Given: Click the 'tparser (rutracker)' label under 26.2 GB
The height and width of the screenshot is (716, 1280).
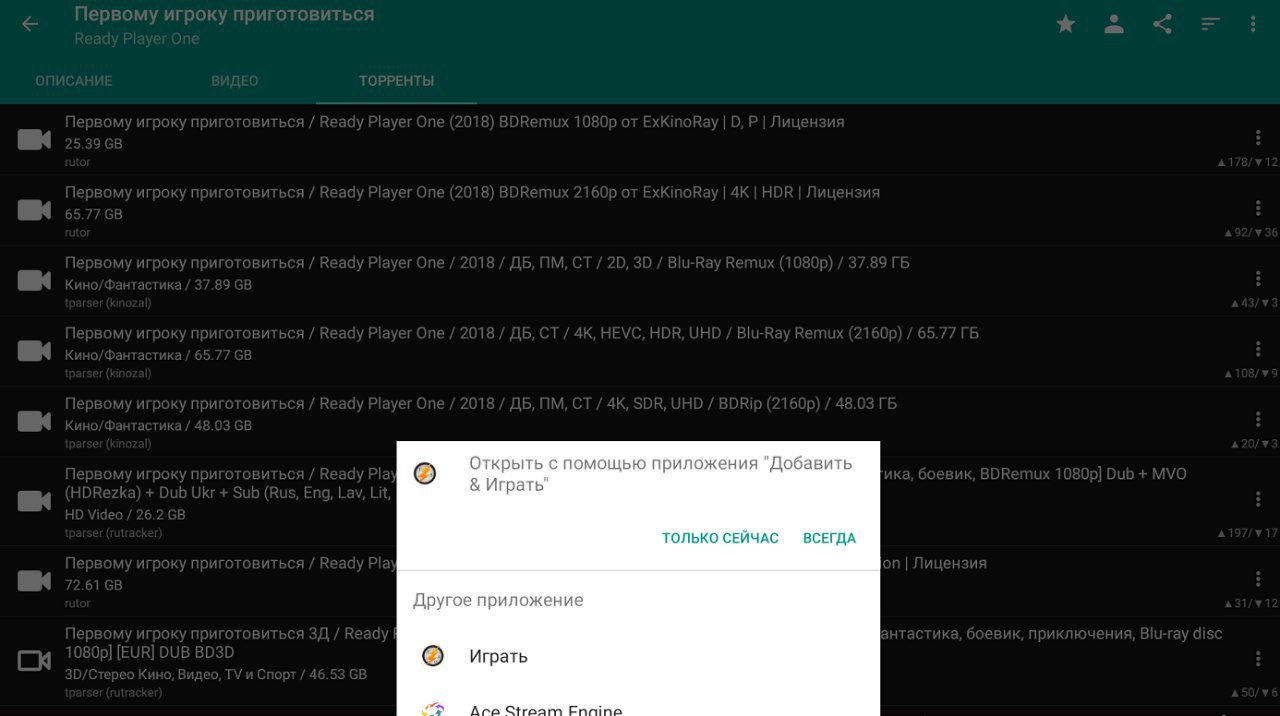Looking at the screenshot, I should pyautogui.click(x=113, y=533).
